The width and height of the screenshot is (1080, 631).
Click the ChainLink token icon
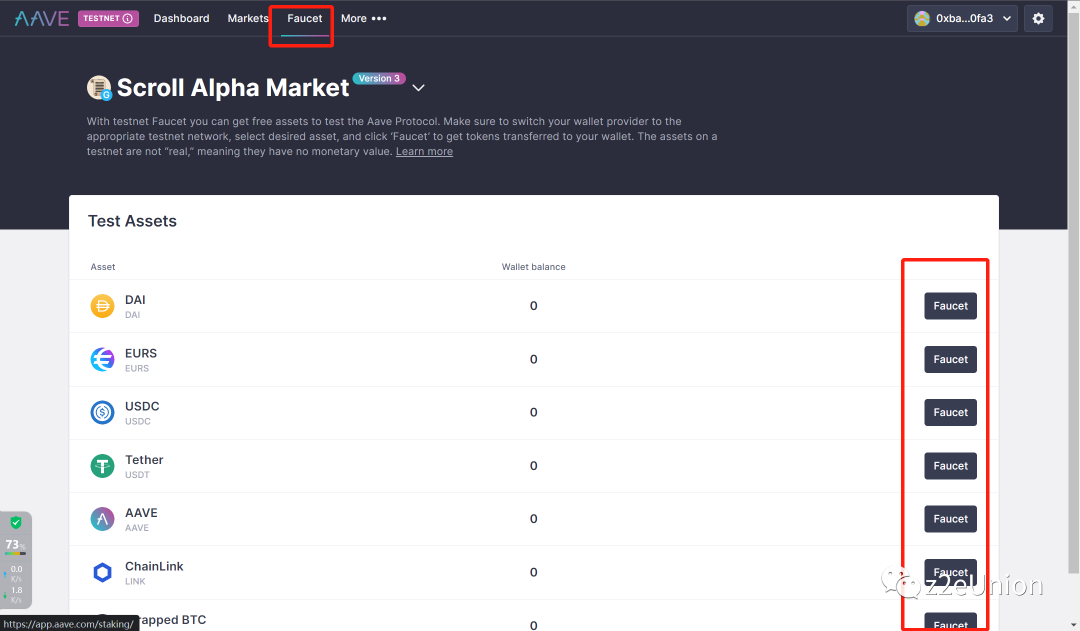102,572
